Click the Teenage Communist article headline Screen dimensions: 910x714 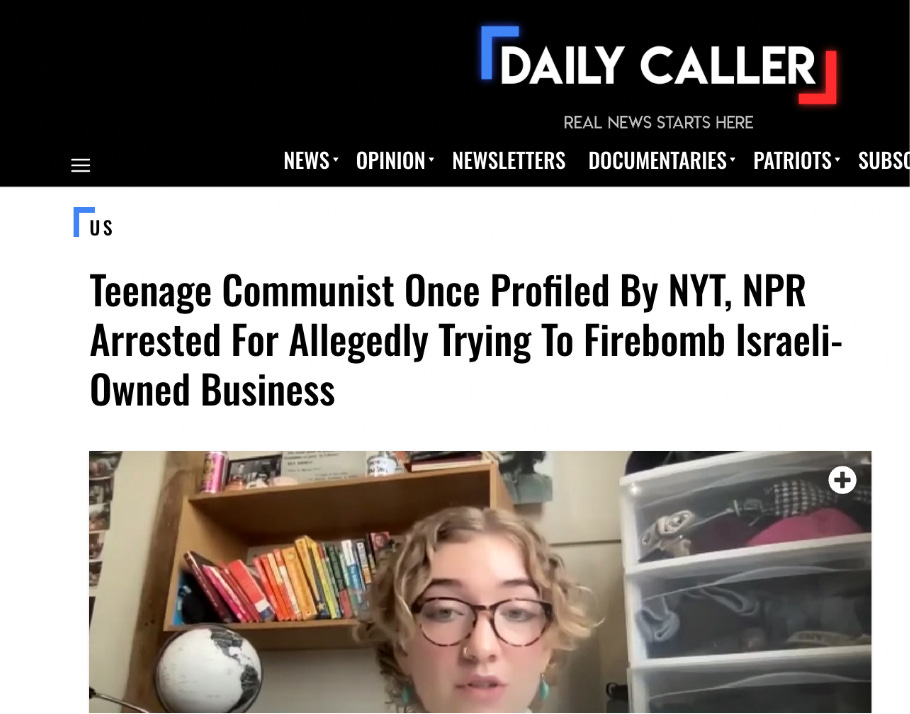[x=466, y=340]
